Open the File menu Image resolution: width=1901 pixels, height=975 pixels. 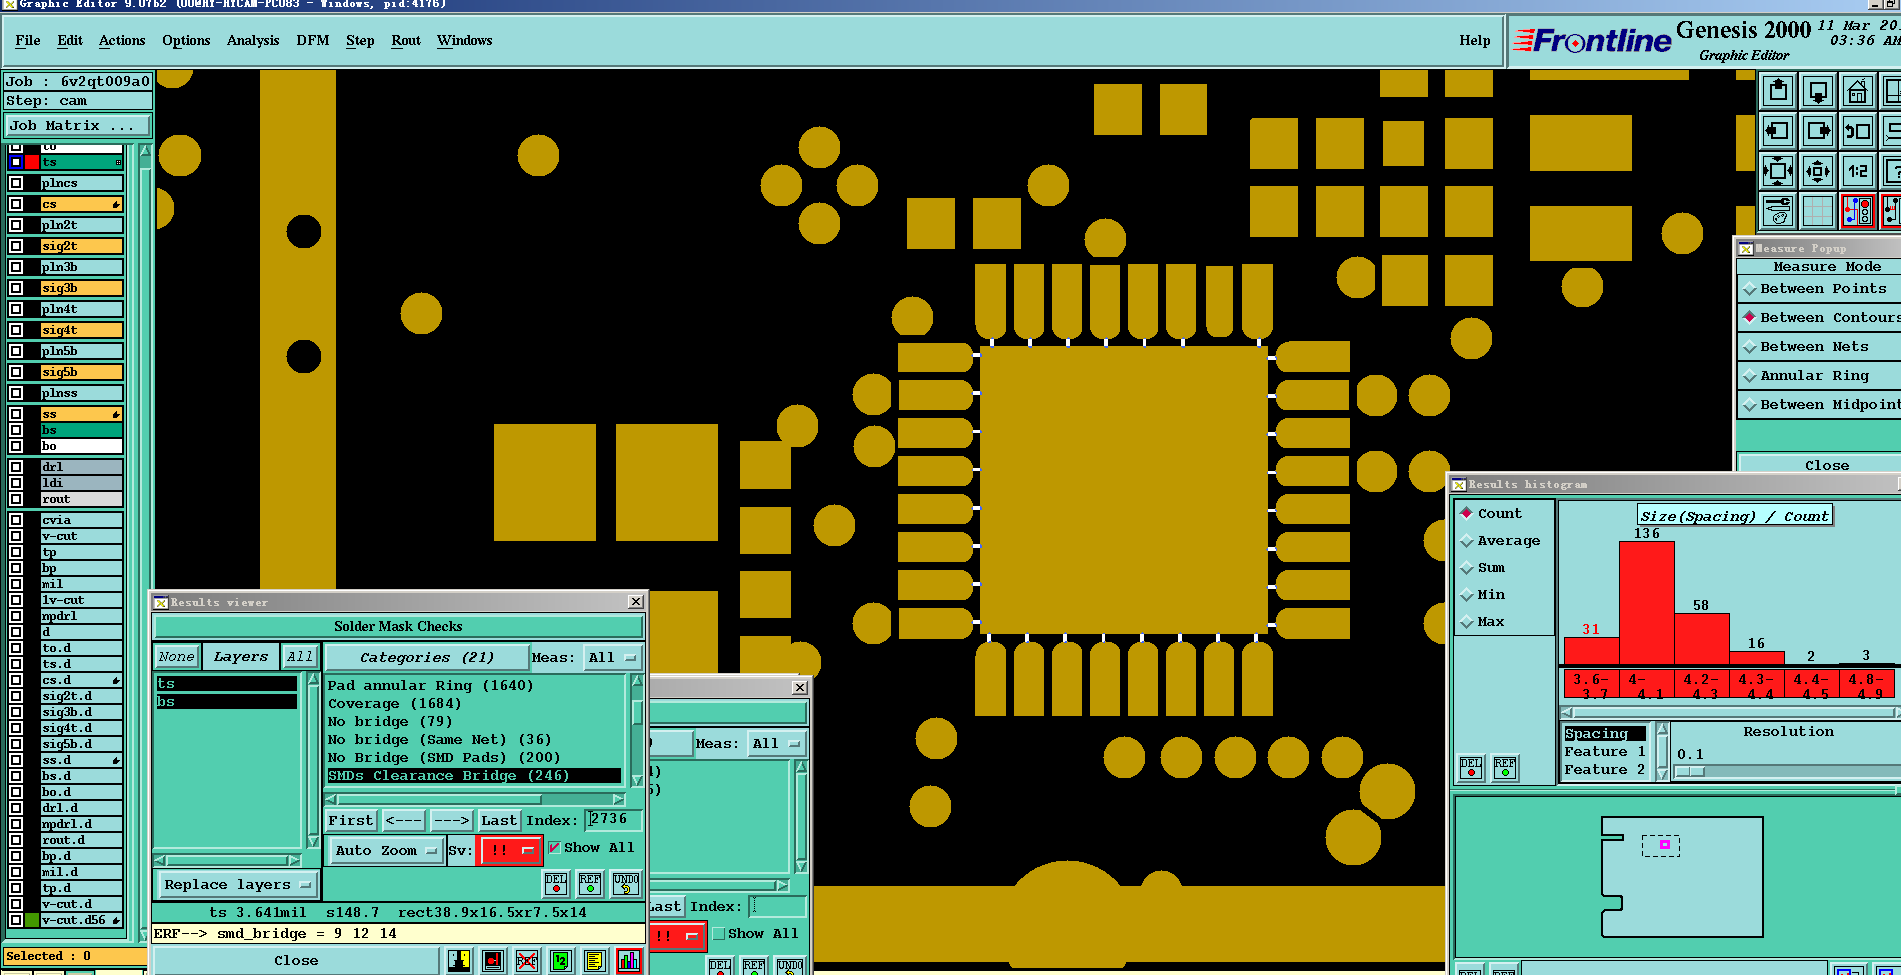pyautogui.click(x=28, y=41)
